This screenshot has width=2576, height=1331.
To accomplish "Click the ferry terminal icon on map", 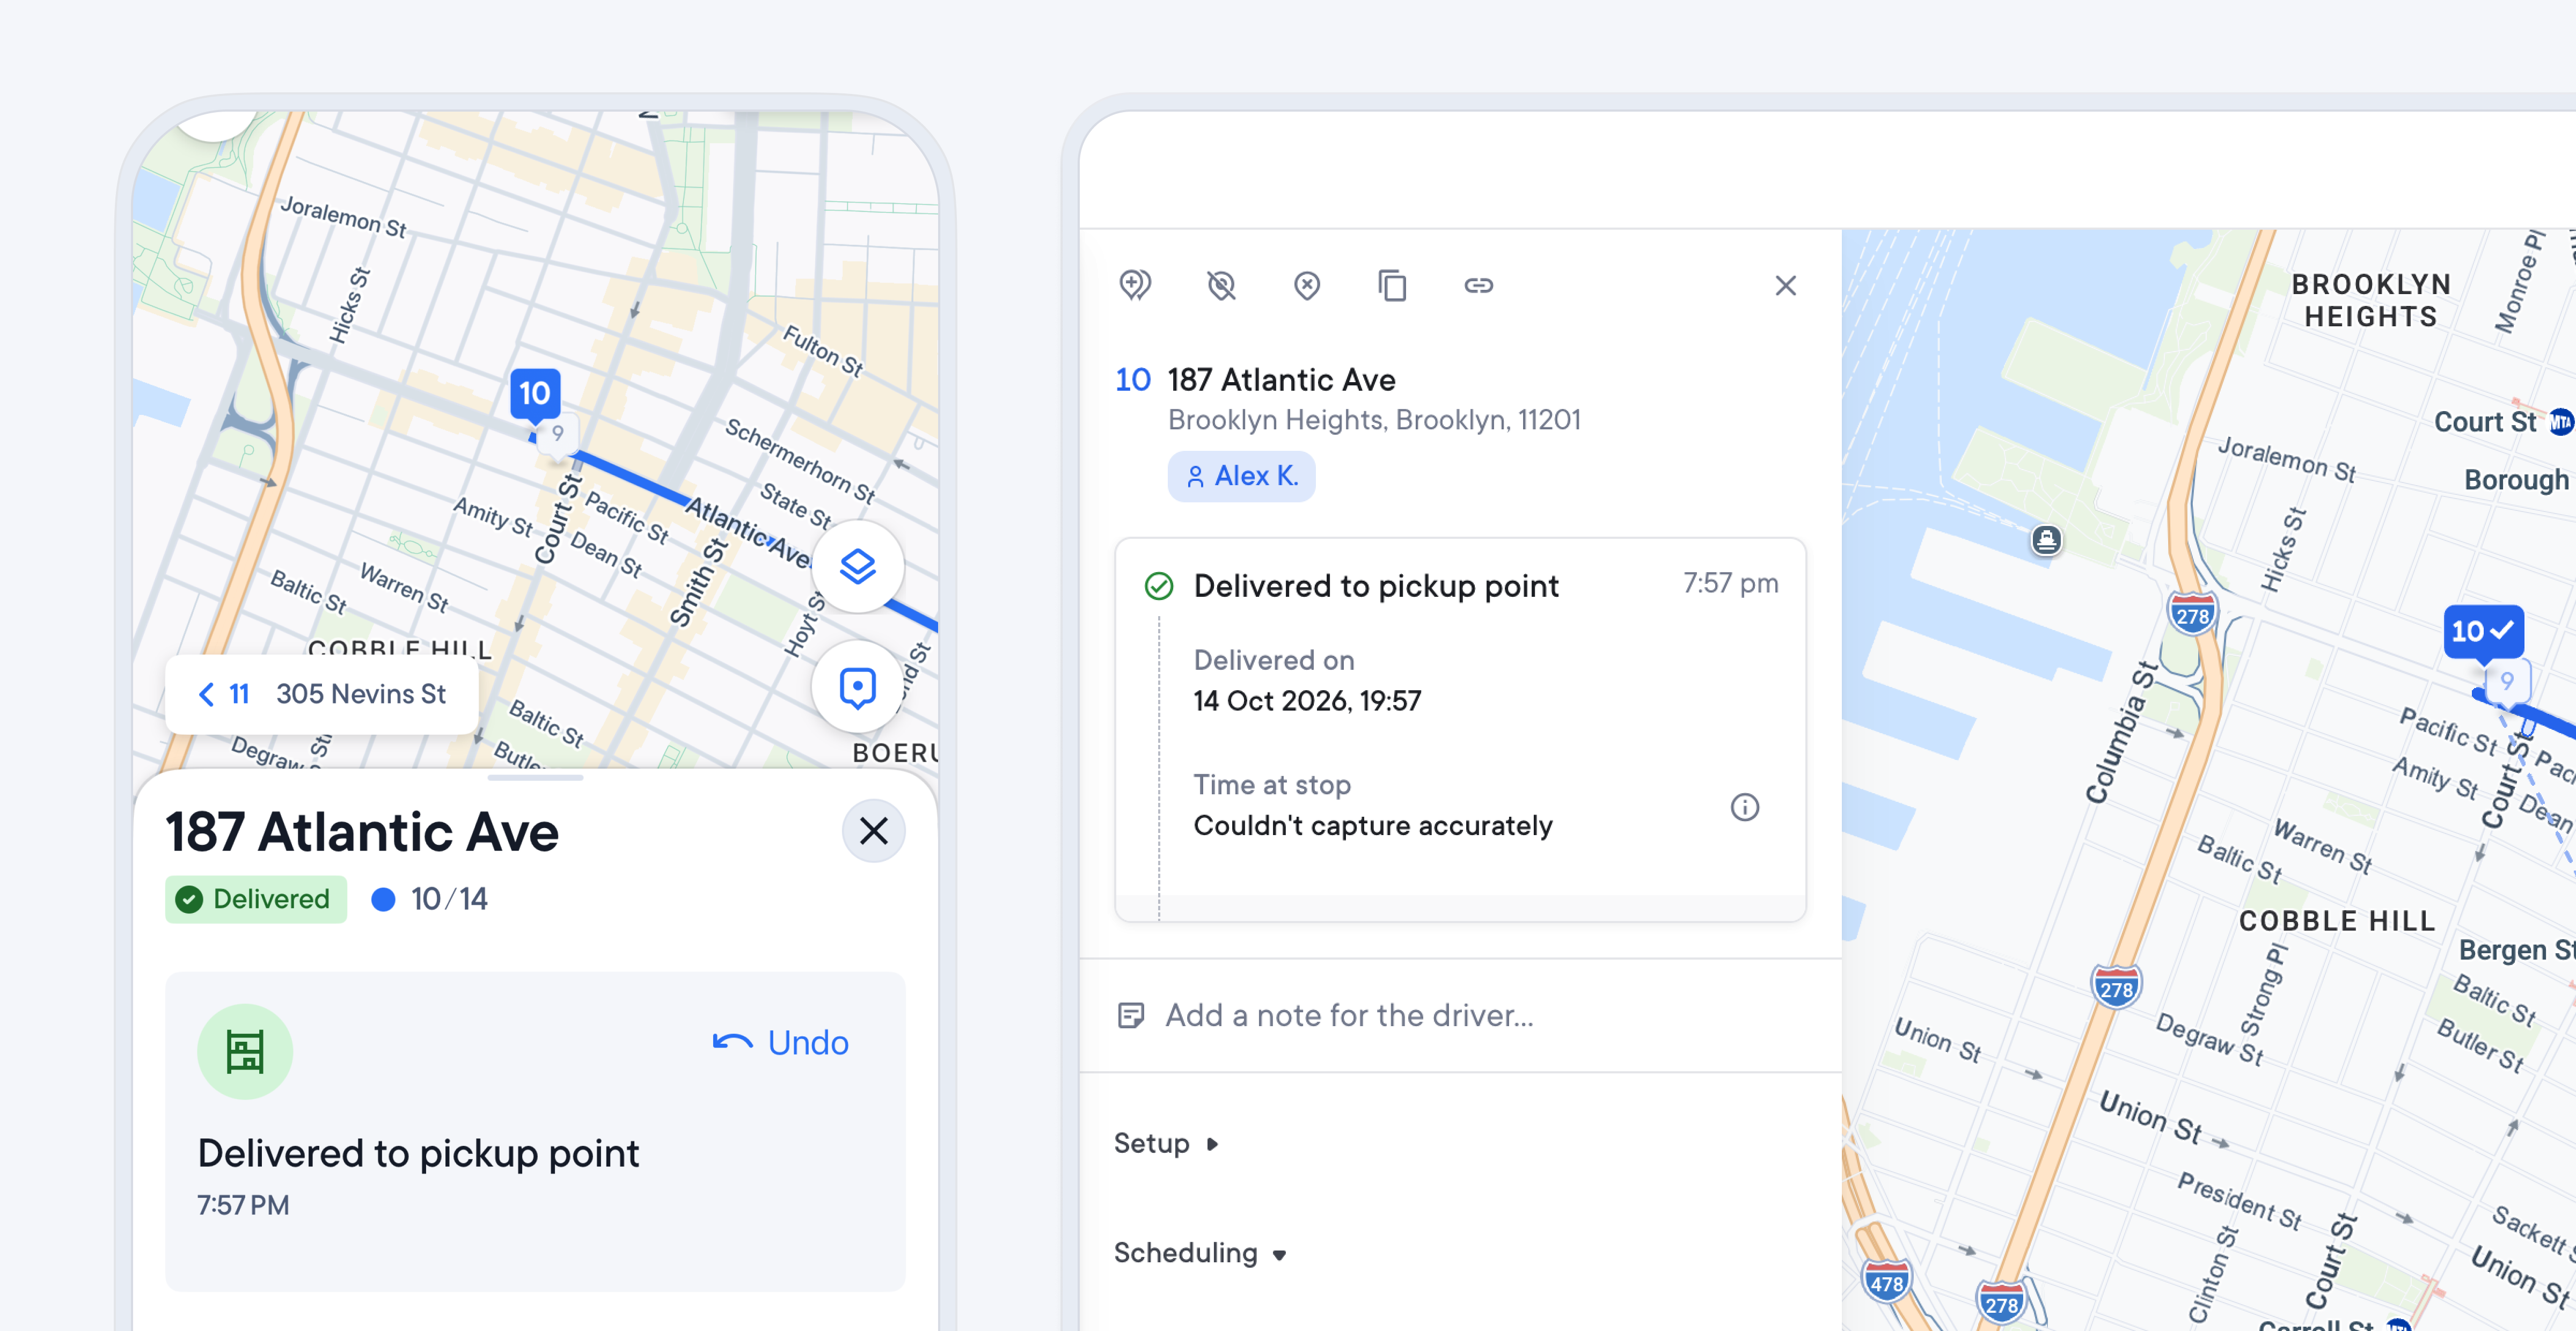I will tap(2046, 540).
